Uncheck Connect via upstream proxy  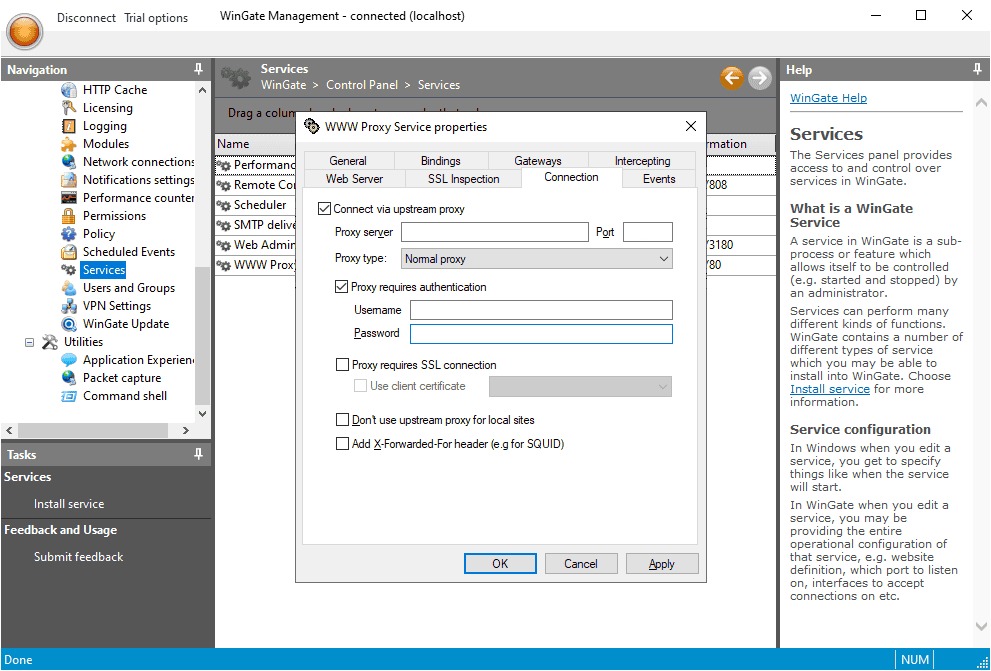(324, 209)
